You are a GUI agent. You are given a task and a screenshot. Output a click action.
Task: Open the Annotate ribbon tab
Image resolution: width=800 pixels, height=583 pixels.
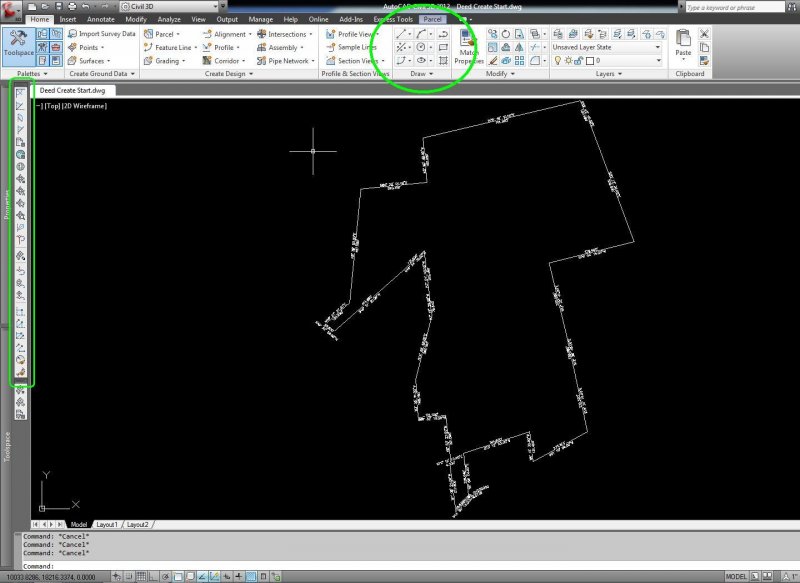(x=101, y=19)
